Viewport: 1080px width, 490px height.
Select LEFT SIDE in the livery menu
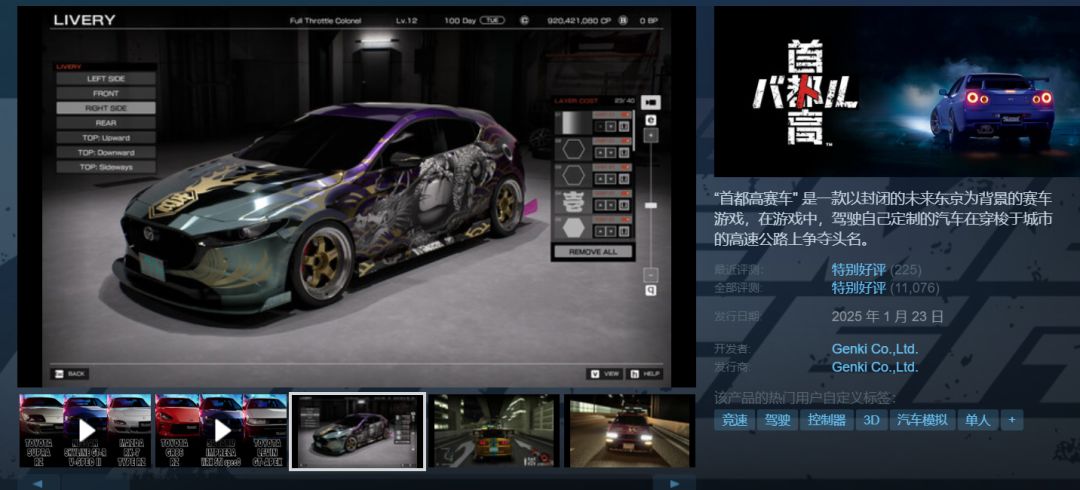point(106,79)
